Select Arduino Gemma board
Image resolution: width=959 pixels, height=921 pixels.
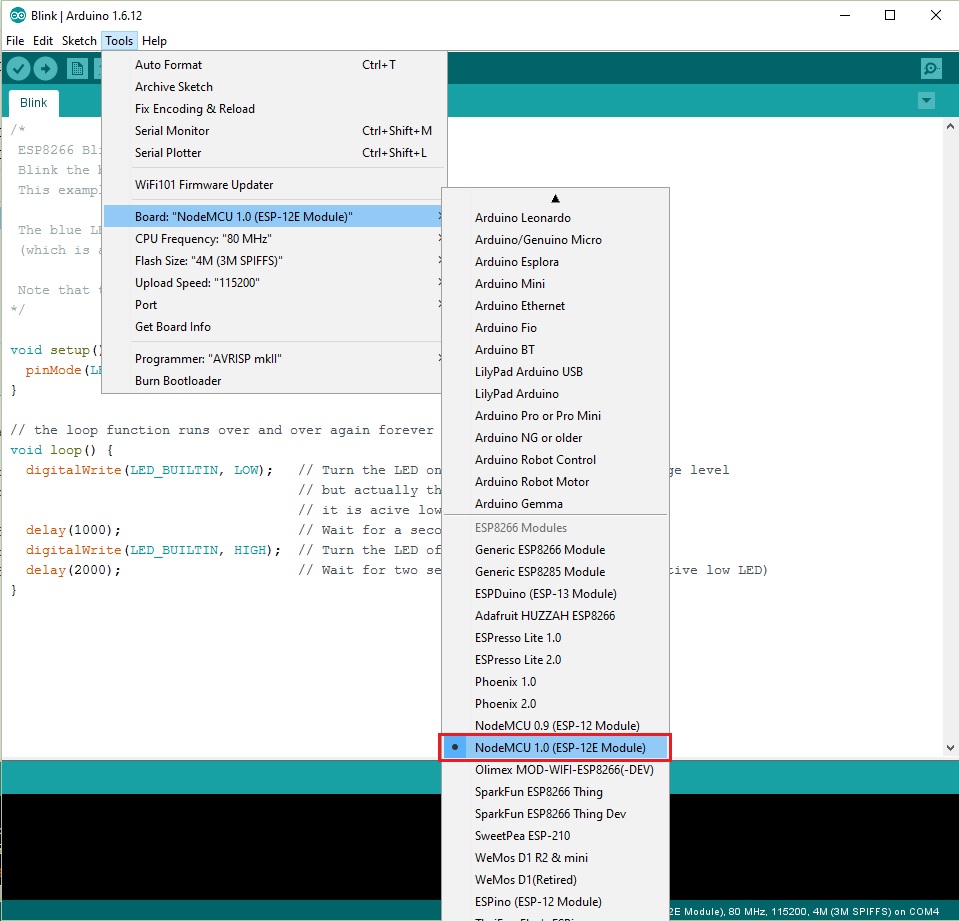[x=555, y=504]
